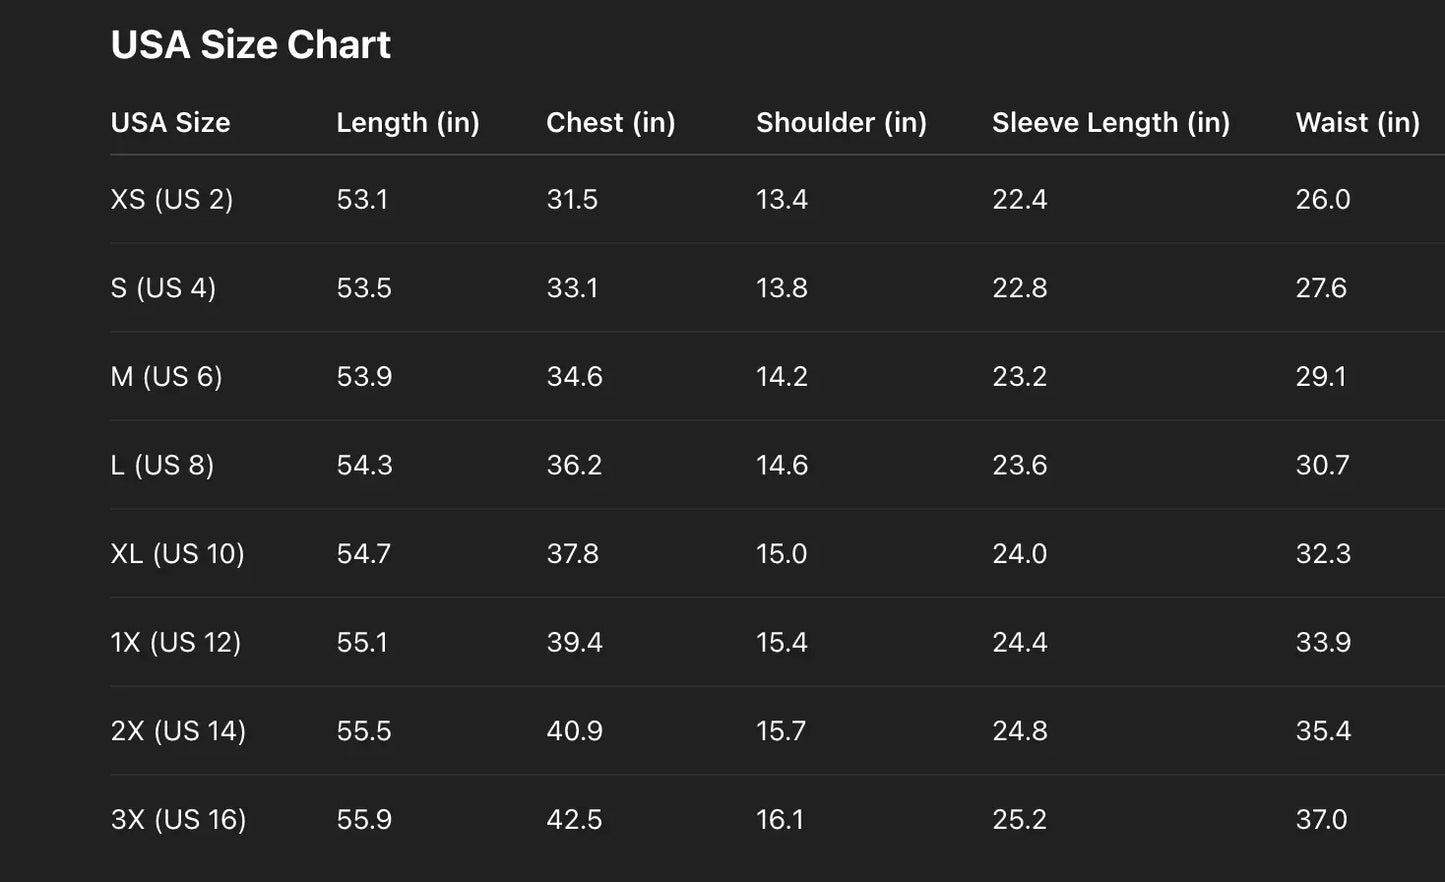The image size is (1445, 882).
Task: Select the XL (US 10) row label
Action: coord(177,554)
